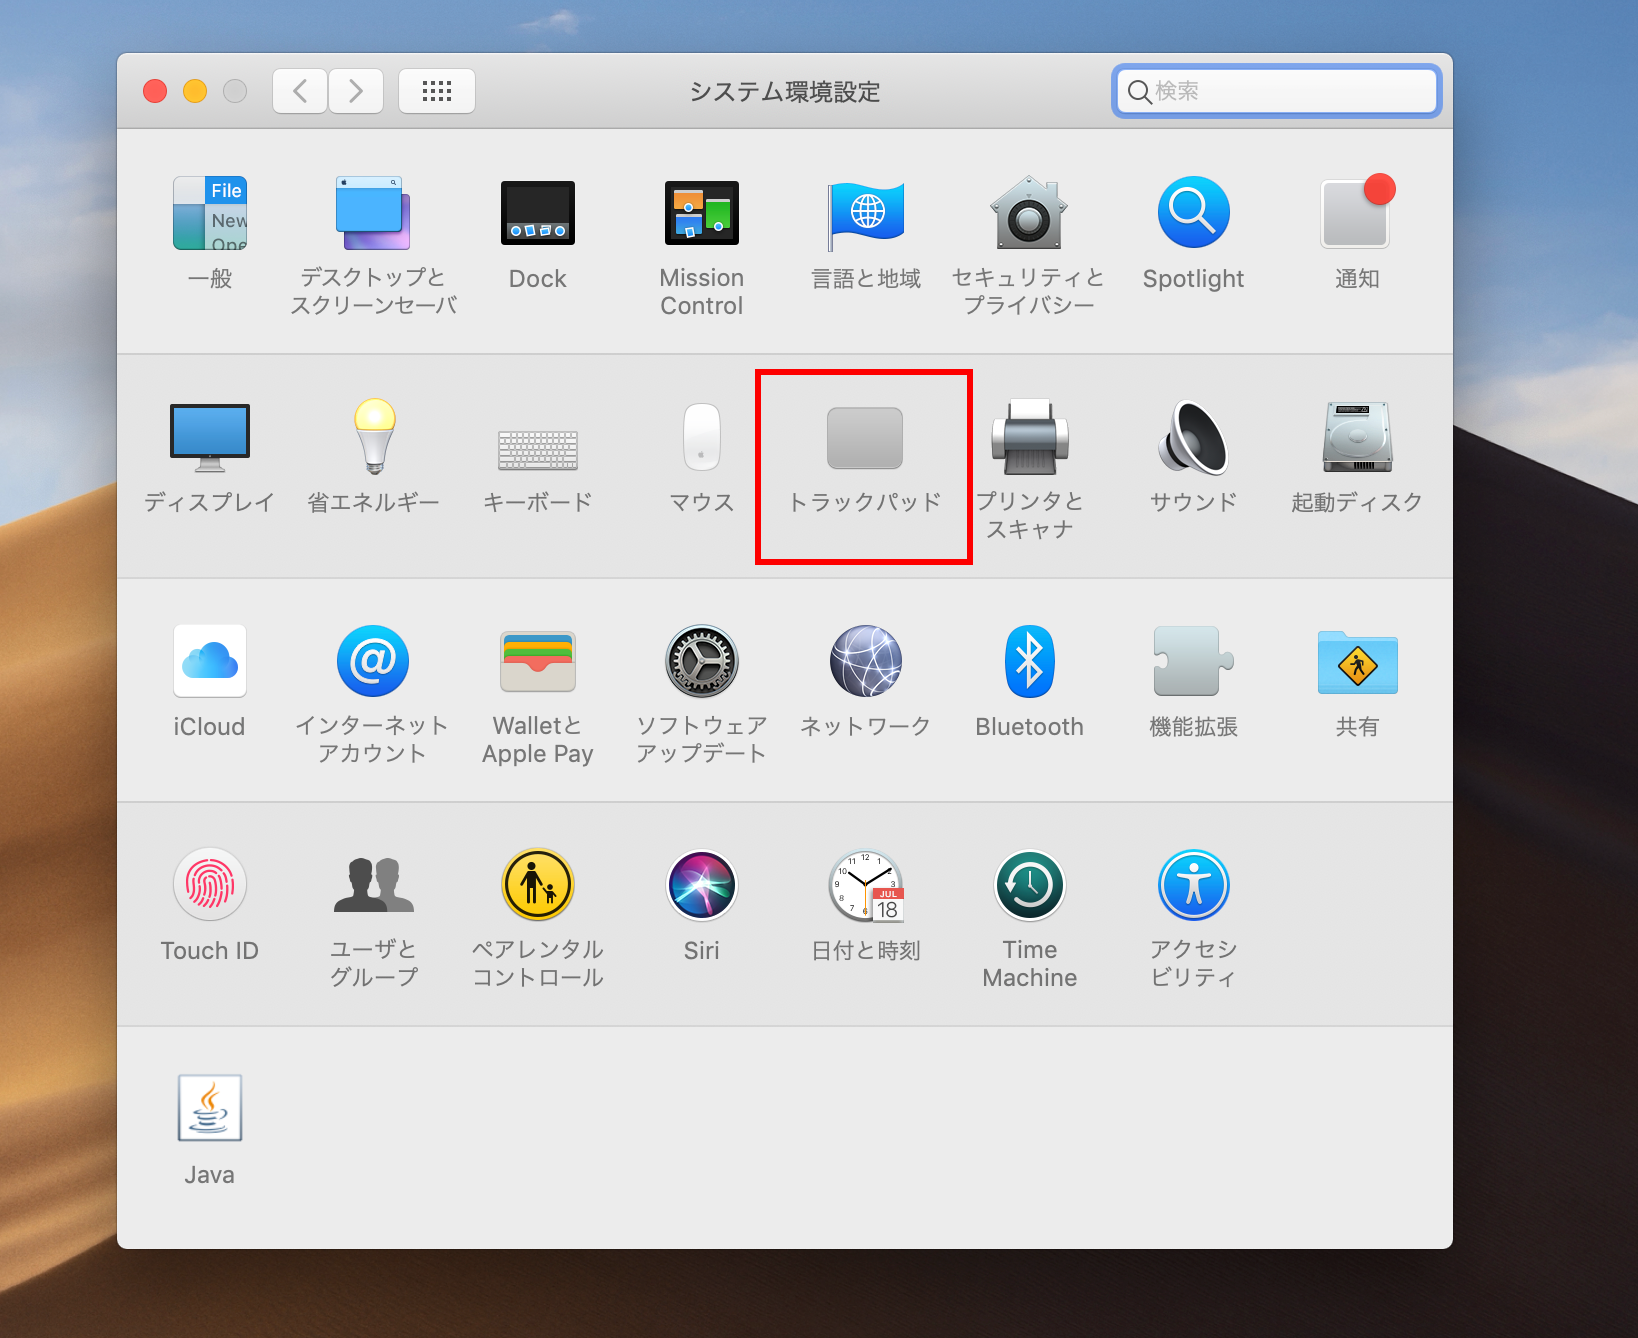Open the 一般 (General) preference pane
Screen dimensions: 1638x1338
(210, 213)
